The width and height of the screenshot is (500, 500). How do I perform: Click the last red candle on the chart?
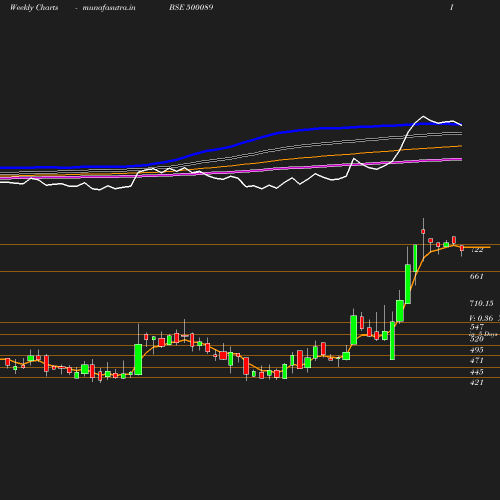[462, 248]
